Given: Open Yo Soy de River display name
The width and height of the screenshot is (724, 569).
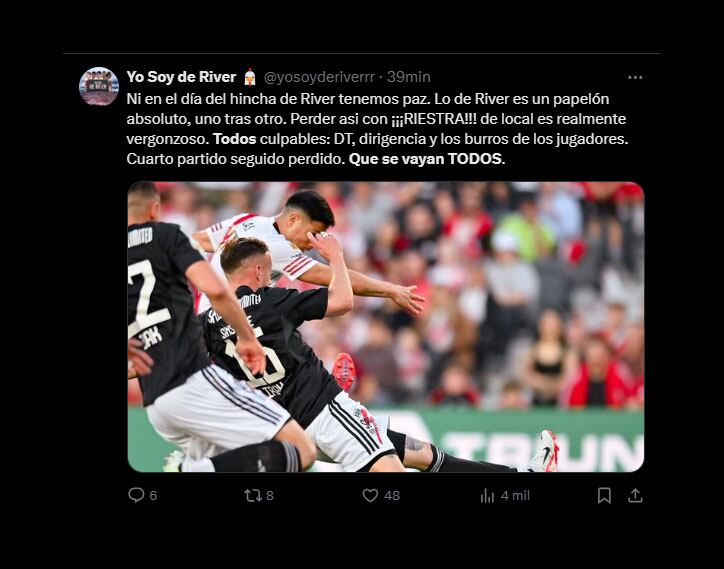Looking at the screenshot, I should coord(181,77).
